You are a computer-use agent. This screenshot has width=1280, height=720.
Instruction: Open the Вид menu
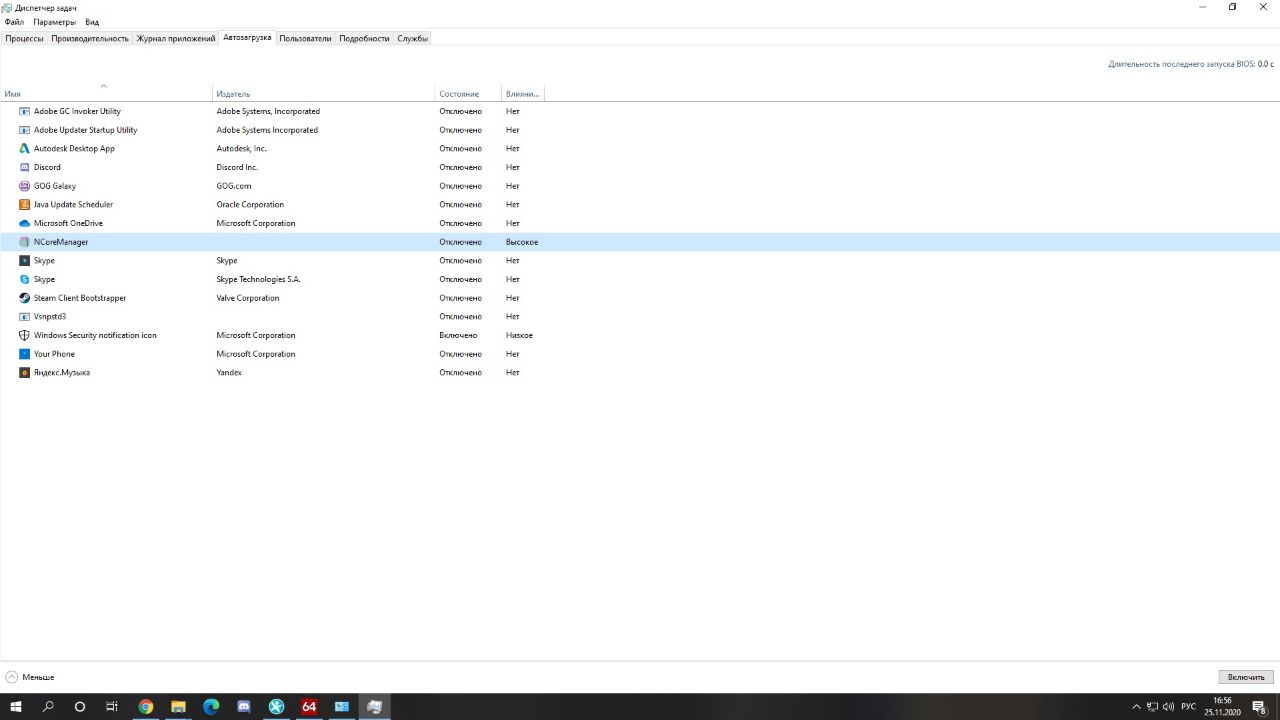92,22
